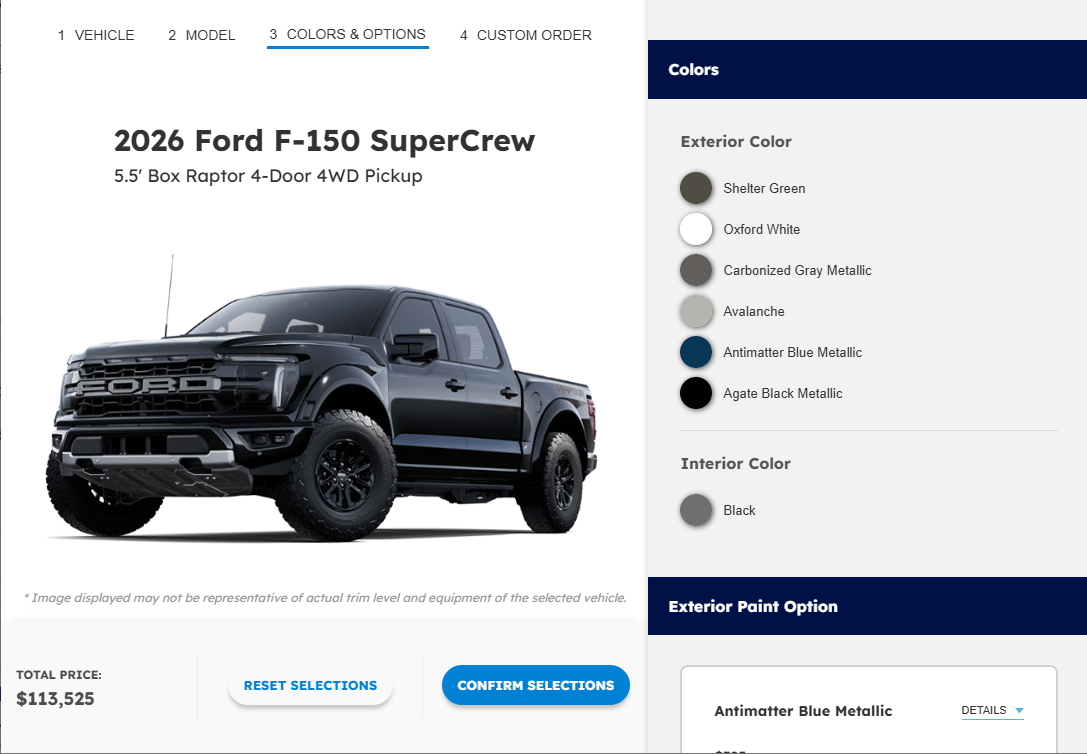1087x754 pixels.
Task: Click the Exterior Paint Option header bar
Action: tap(867, 606)
